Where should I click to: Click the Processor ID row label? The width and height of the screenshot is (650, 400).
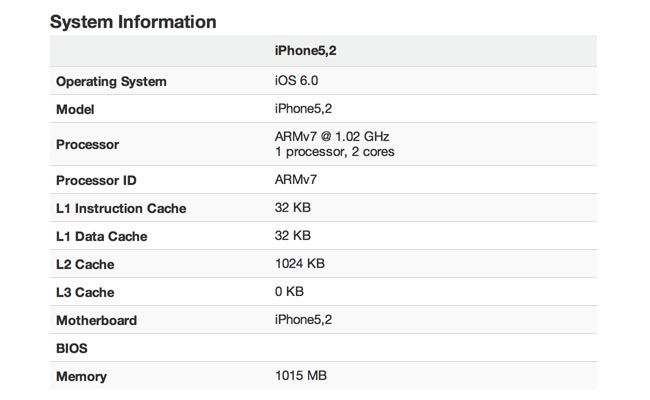(x=97, y=181)
